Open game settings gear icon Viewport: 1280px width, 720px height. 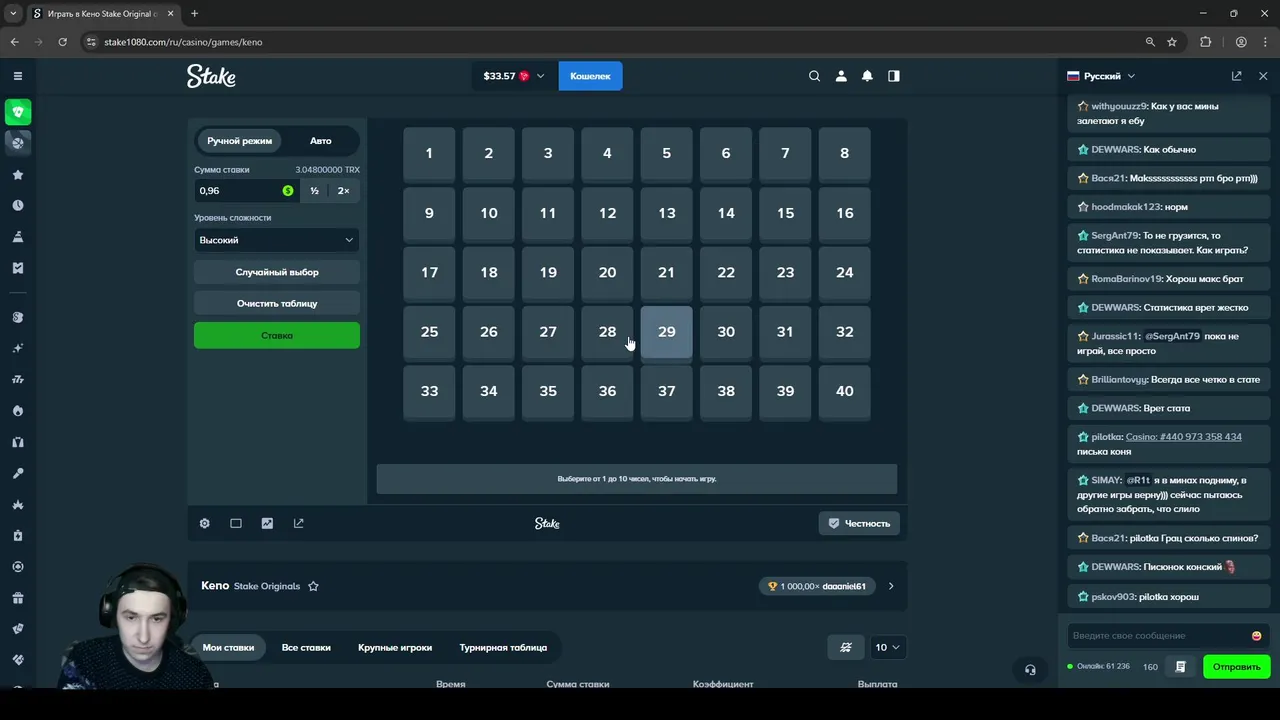tap(205, 523)
